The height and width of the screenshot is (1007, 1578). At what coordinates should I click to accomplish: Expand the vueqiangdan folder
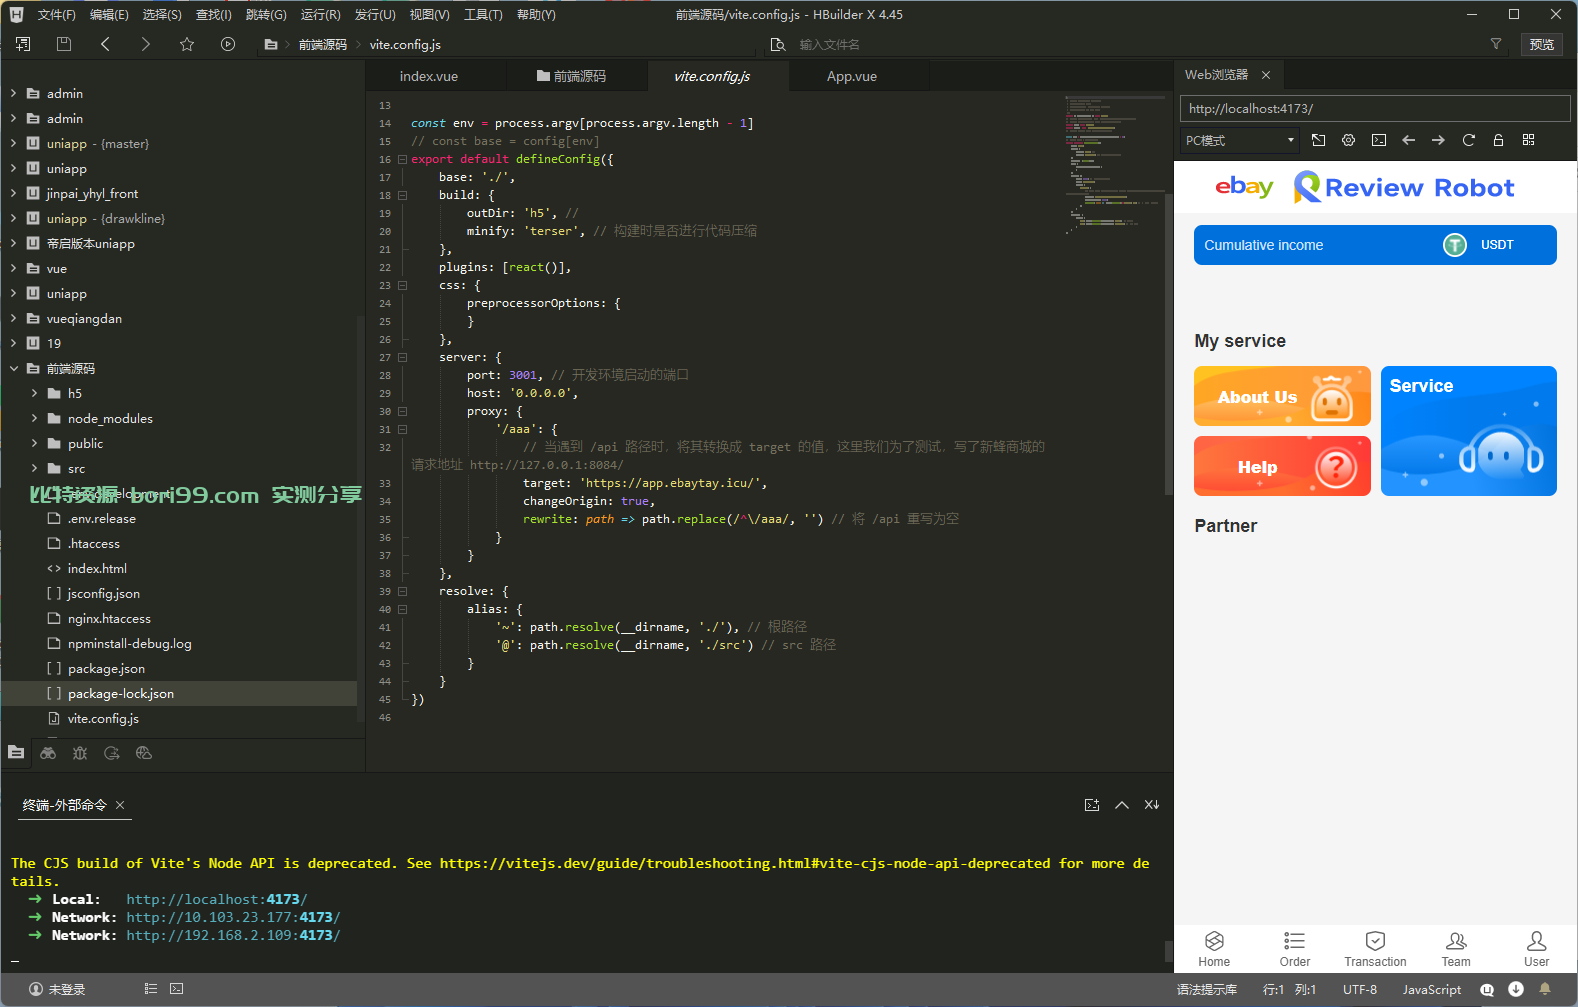click(x=13, y=318)
